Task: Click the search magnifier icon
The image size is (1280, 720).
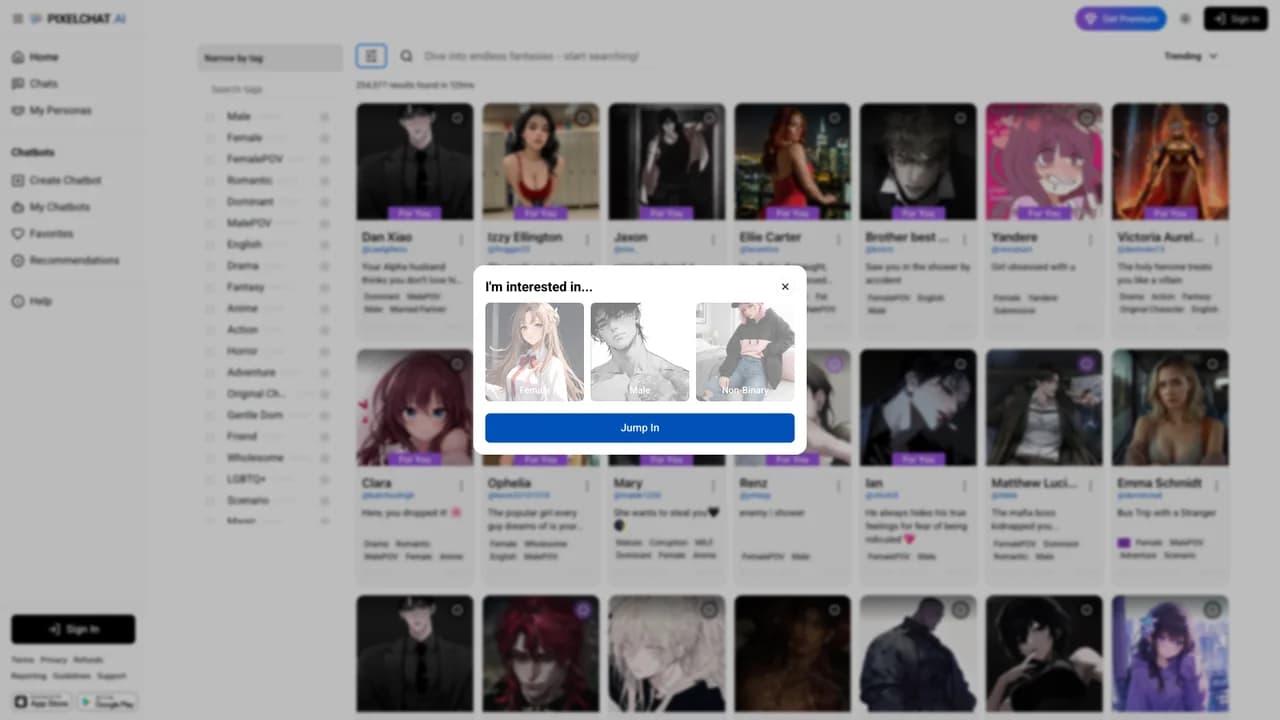Action: [x=406, y=56]
